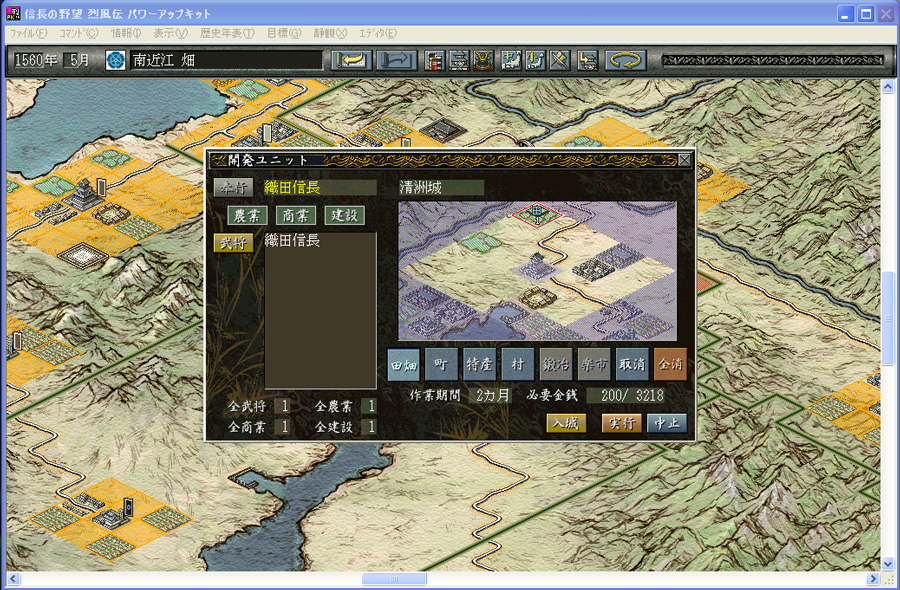
Task: Open the コマンド(C) menu
Action: [79, 33]
